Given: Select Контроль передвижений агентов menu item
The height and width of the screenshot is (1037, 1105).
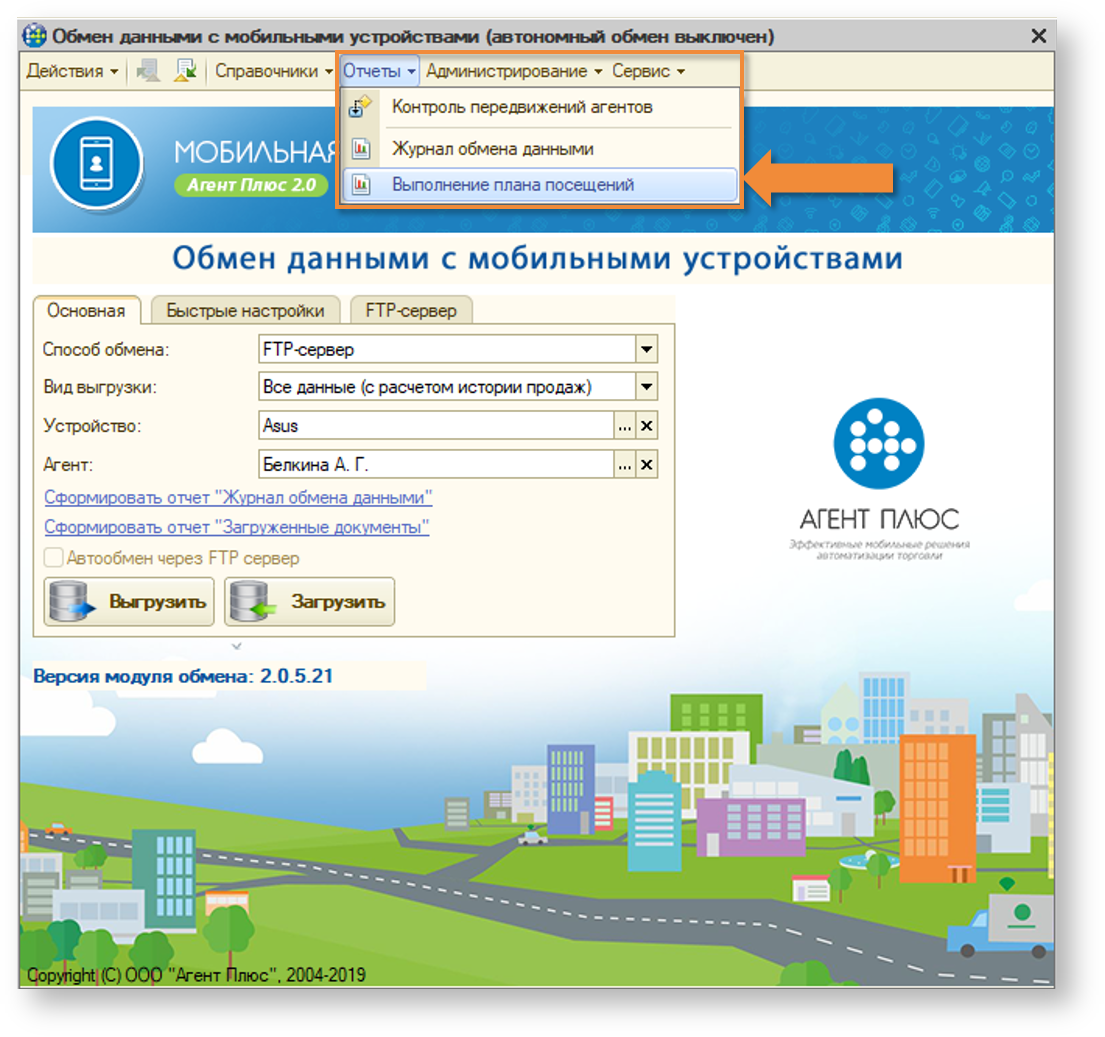Looking at the screenshot, I should 539,107.
